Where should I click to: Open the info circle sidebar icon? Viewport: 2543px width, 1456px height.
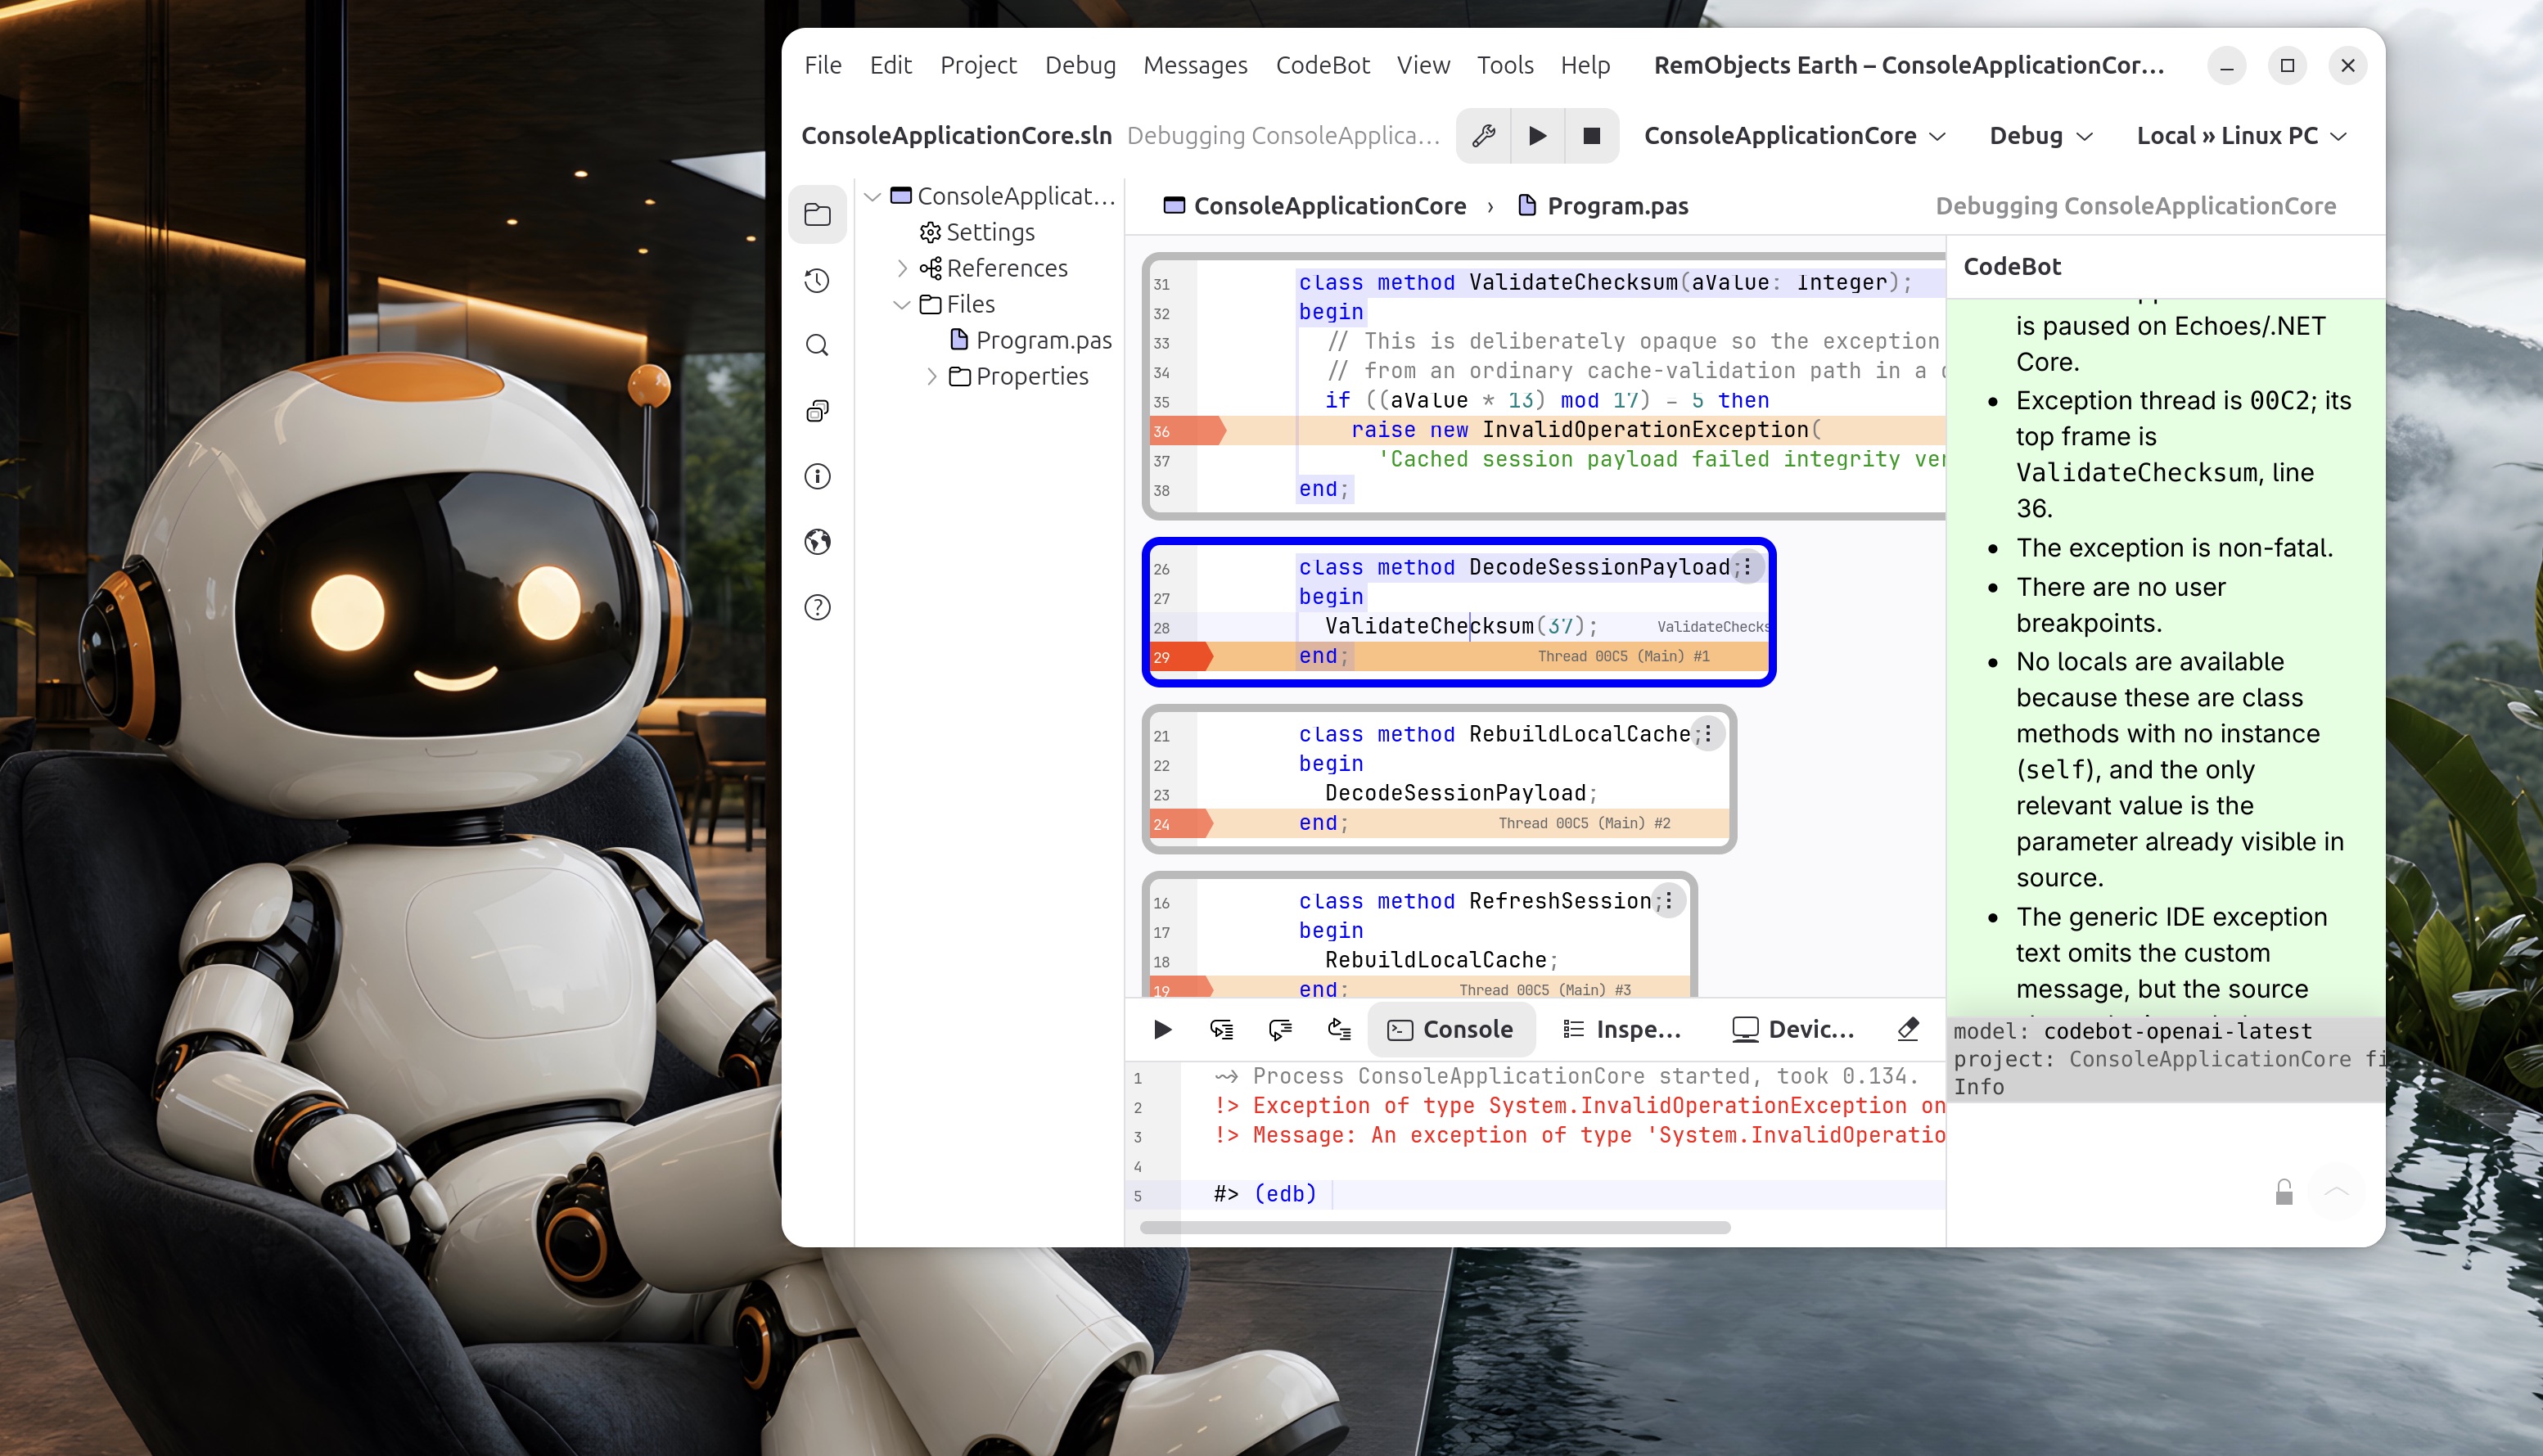pos(817,476)
